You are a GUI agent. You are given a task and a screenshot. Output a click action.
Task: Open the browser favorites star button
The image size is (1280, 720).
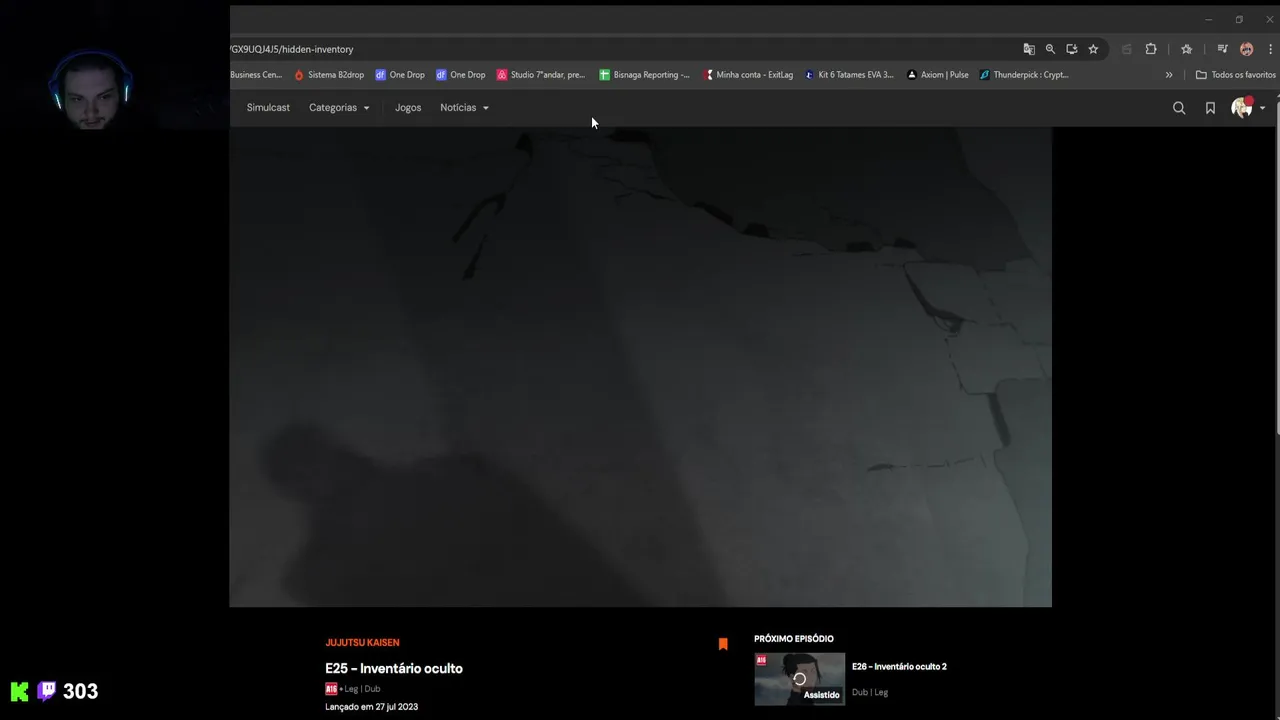tap(1186, 49)
